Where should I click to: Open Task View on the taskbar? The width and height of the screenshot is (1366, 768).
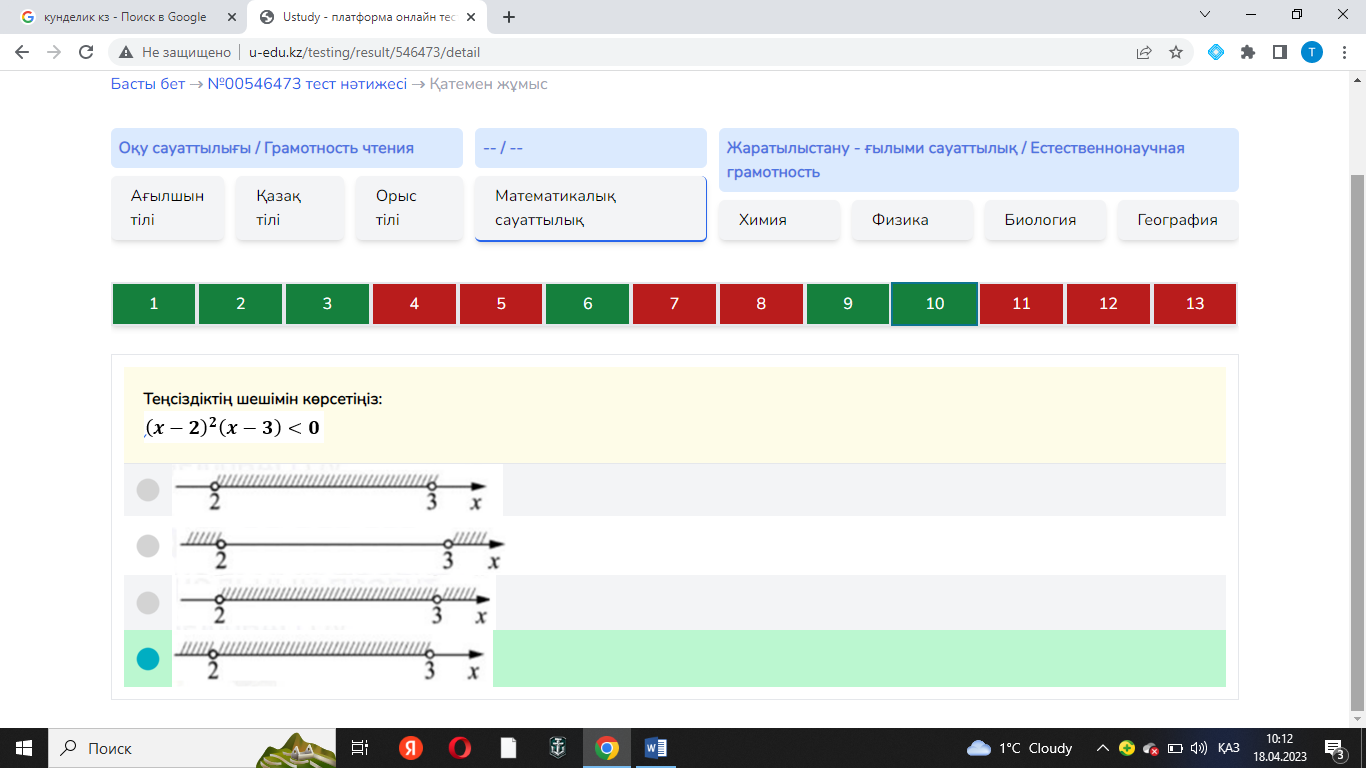tap(360, 748)
